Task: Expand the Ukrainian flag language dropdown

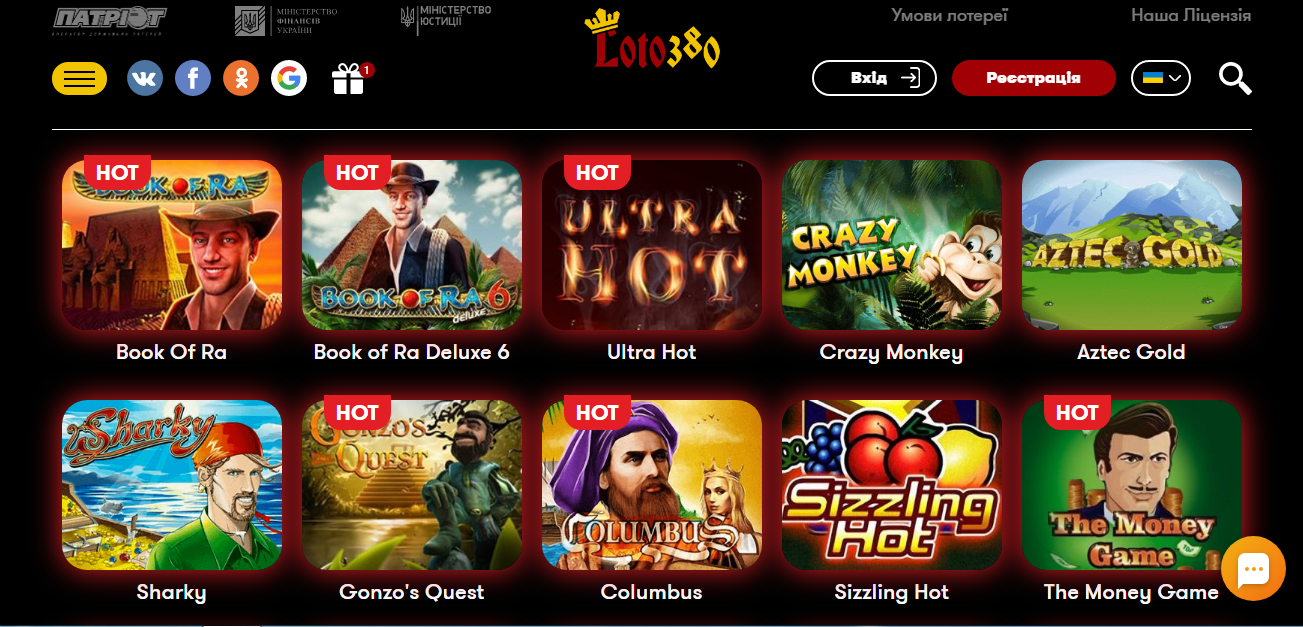Action: click(x=1161, y=78)
